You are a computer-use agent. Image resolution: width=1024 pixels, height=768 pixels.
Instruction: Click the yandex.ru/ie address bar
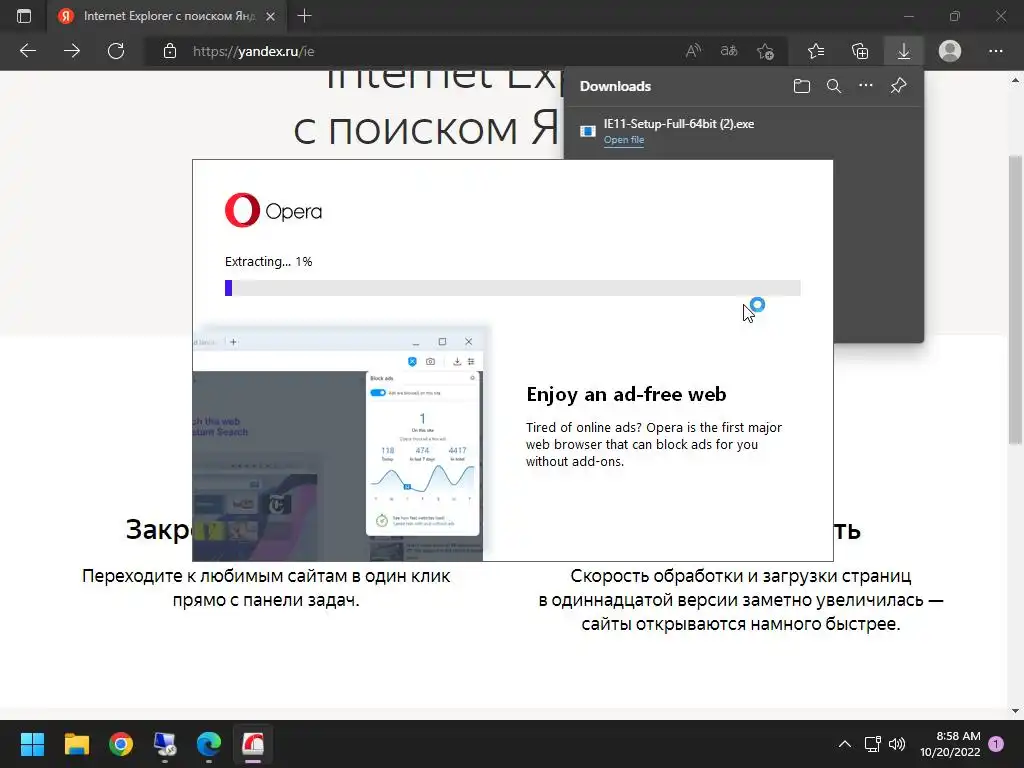click(x=418, y=51)
